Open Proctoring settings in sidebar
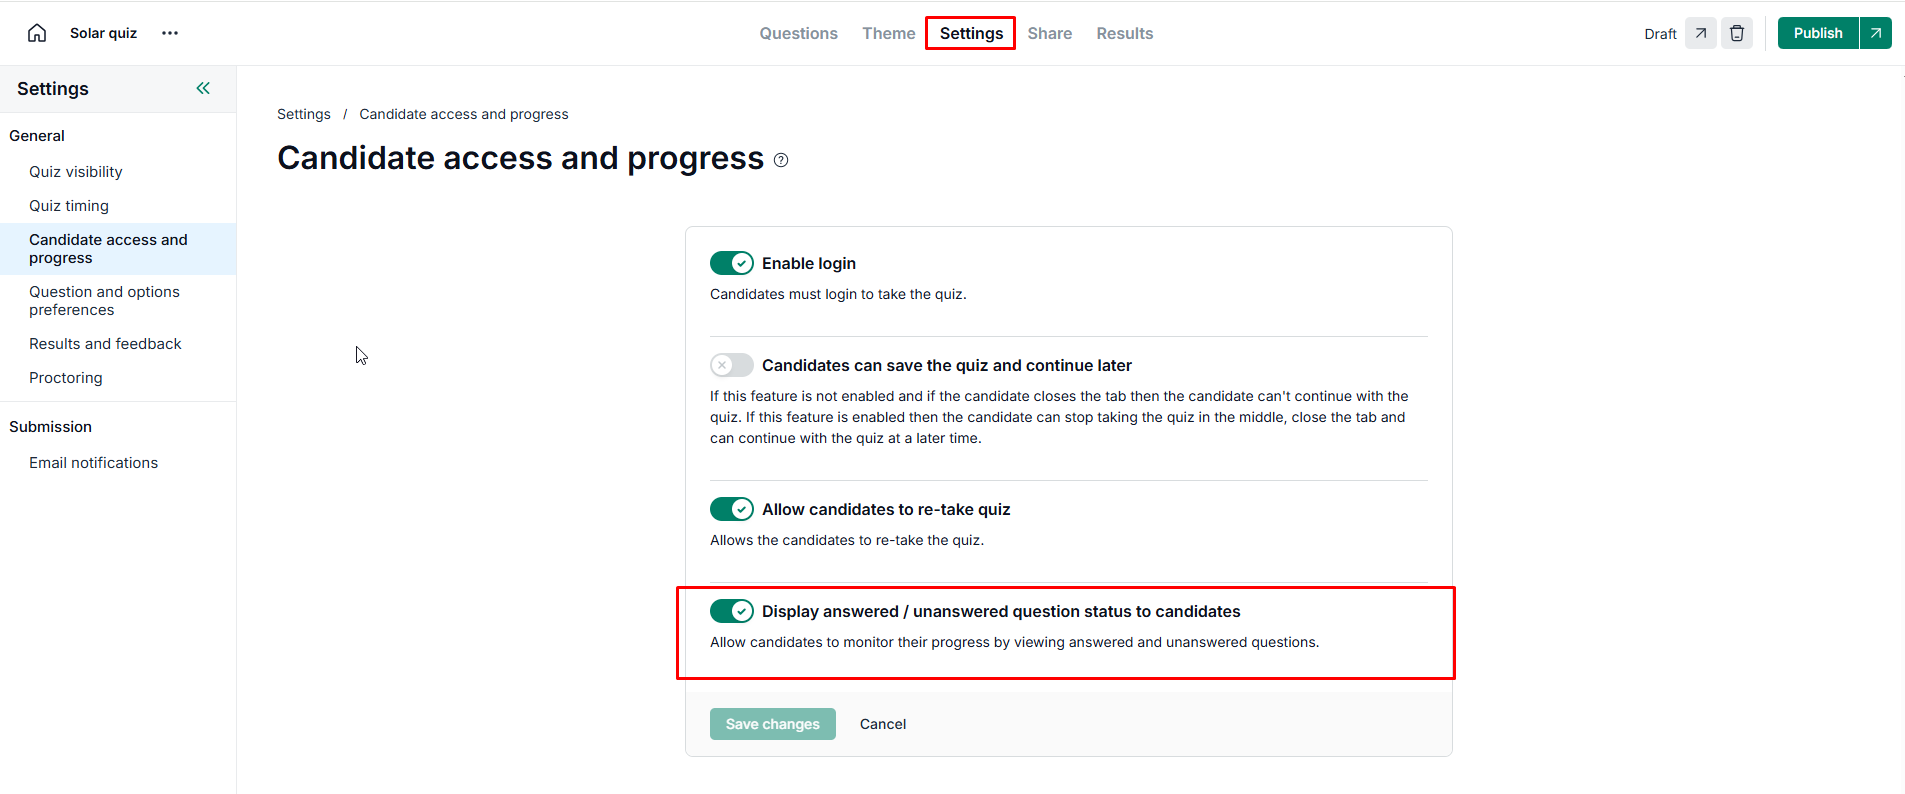 66,378
